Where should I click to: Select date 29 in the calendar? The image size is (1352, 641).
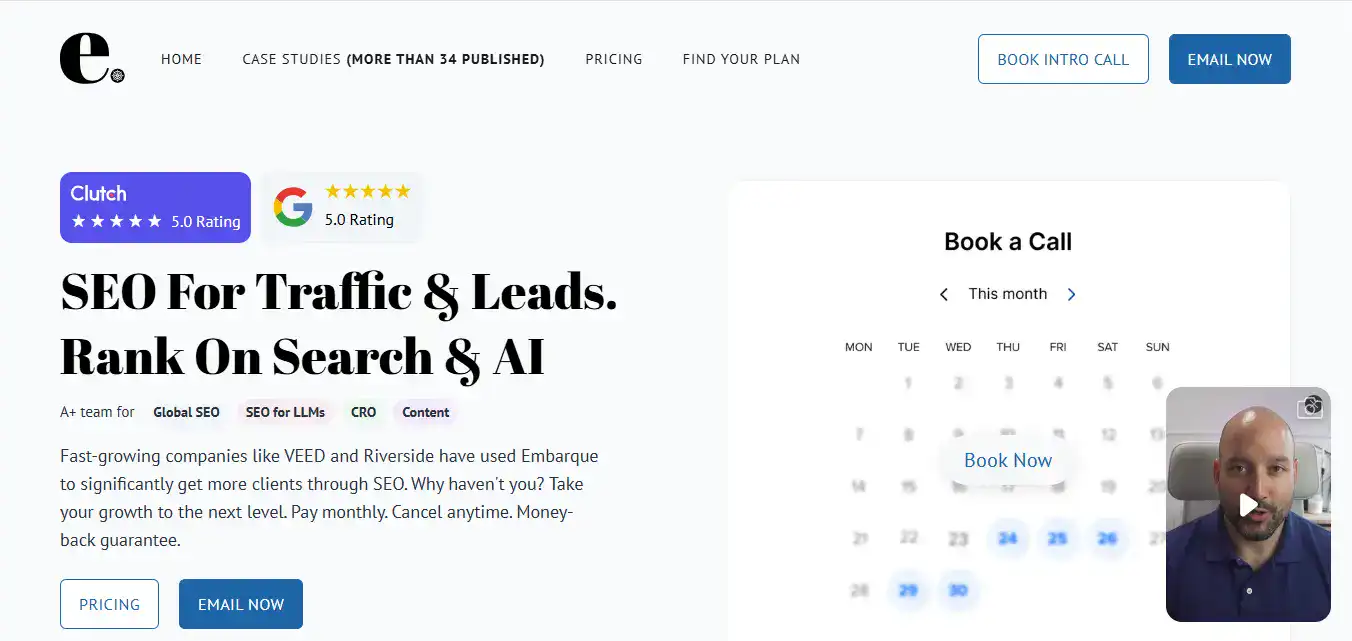point(908,590)
